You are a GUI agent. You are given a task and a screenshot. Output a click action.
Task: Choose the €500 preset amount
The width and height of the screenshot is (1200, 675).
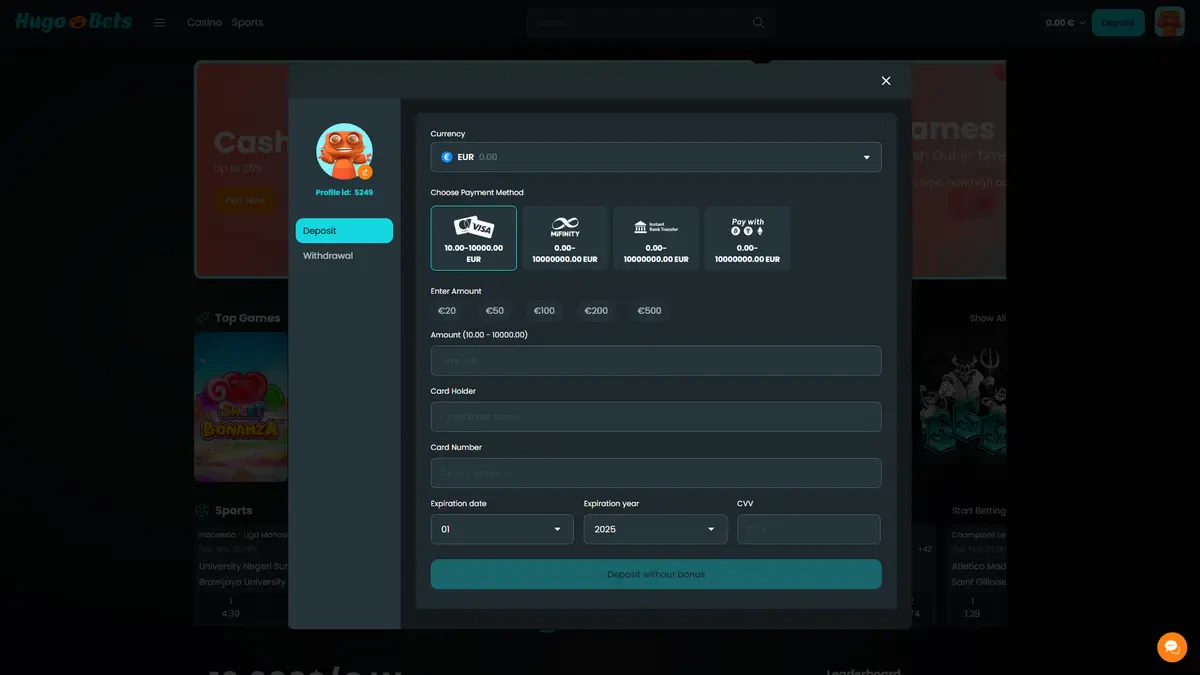pos(649,311)
